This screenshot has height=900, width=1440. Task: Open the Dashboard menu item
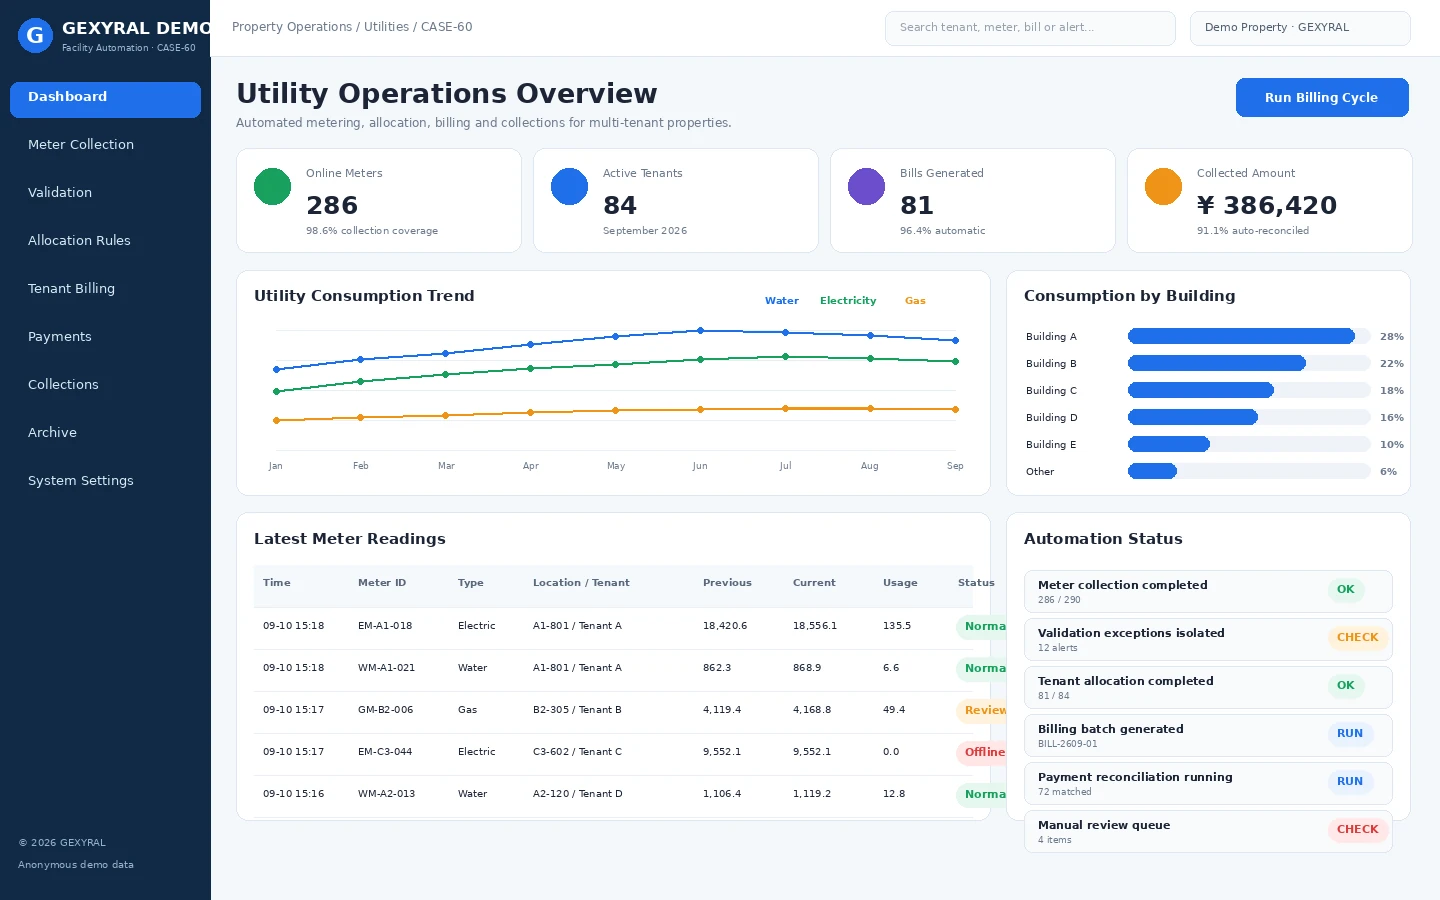coord(105,98)
